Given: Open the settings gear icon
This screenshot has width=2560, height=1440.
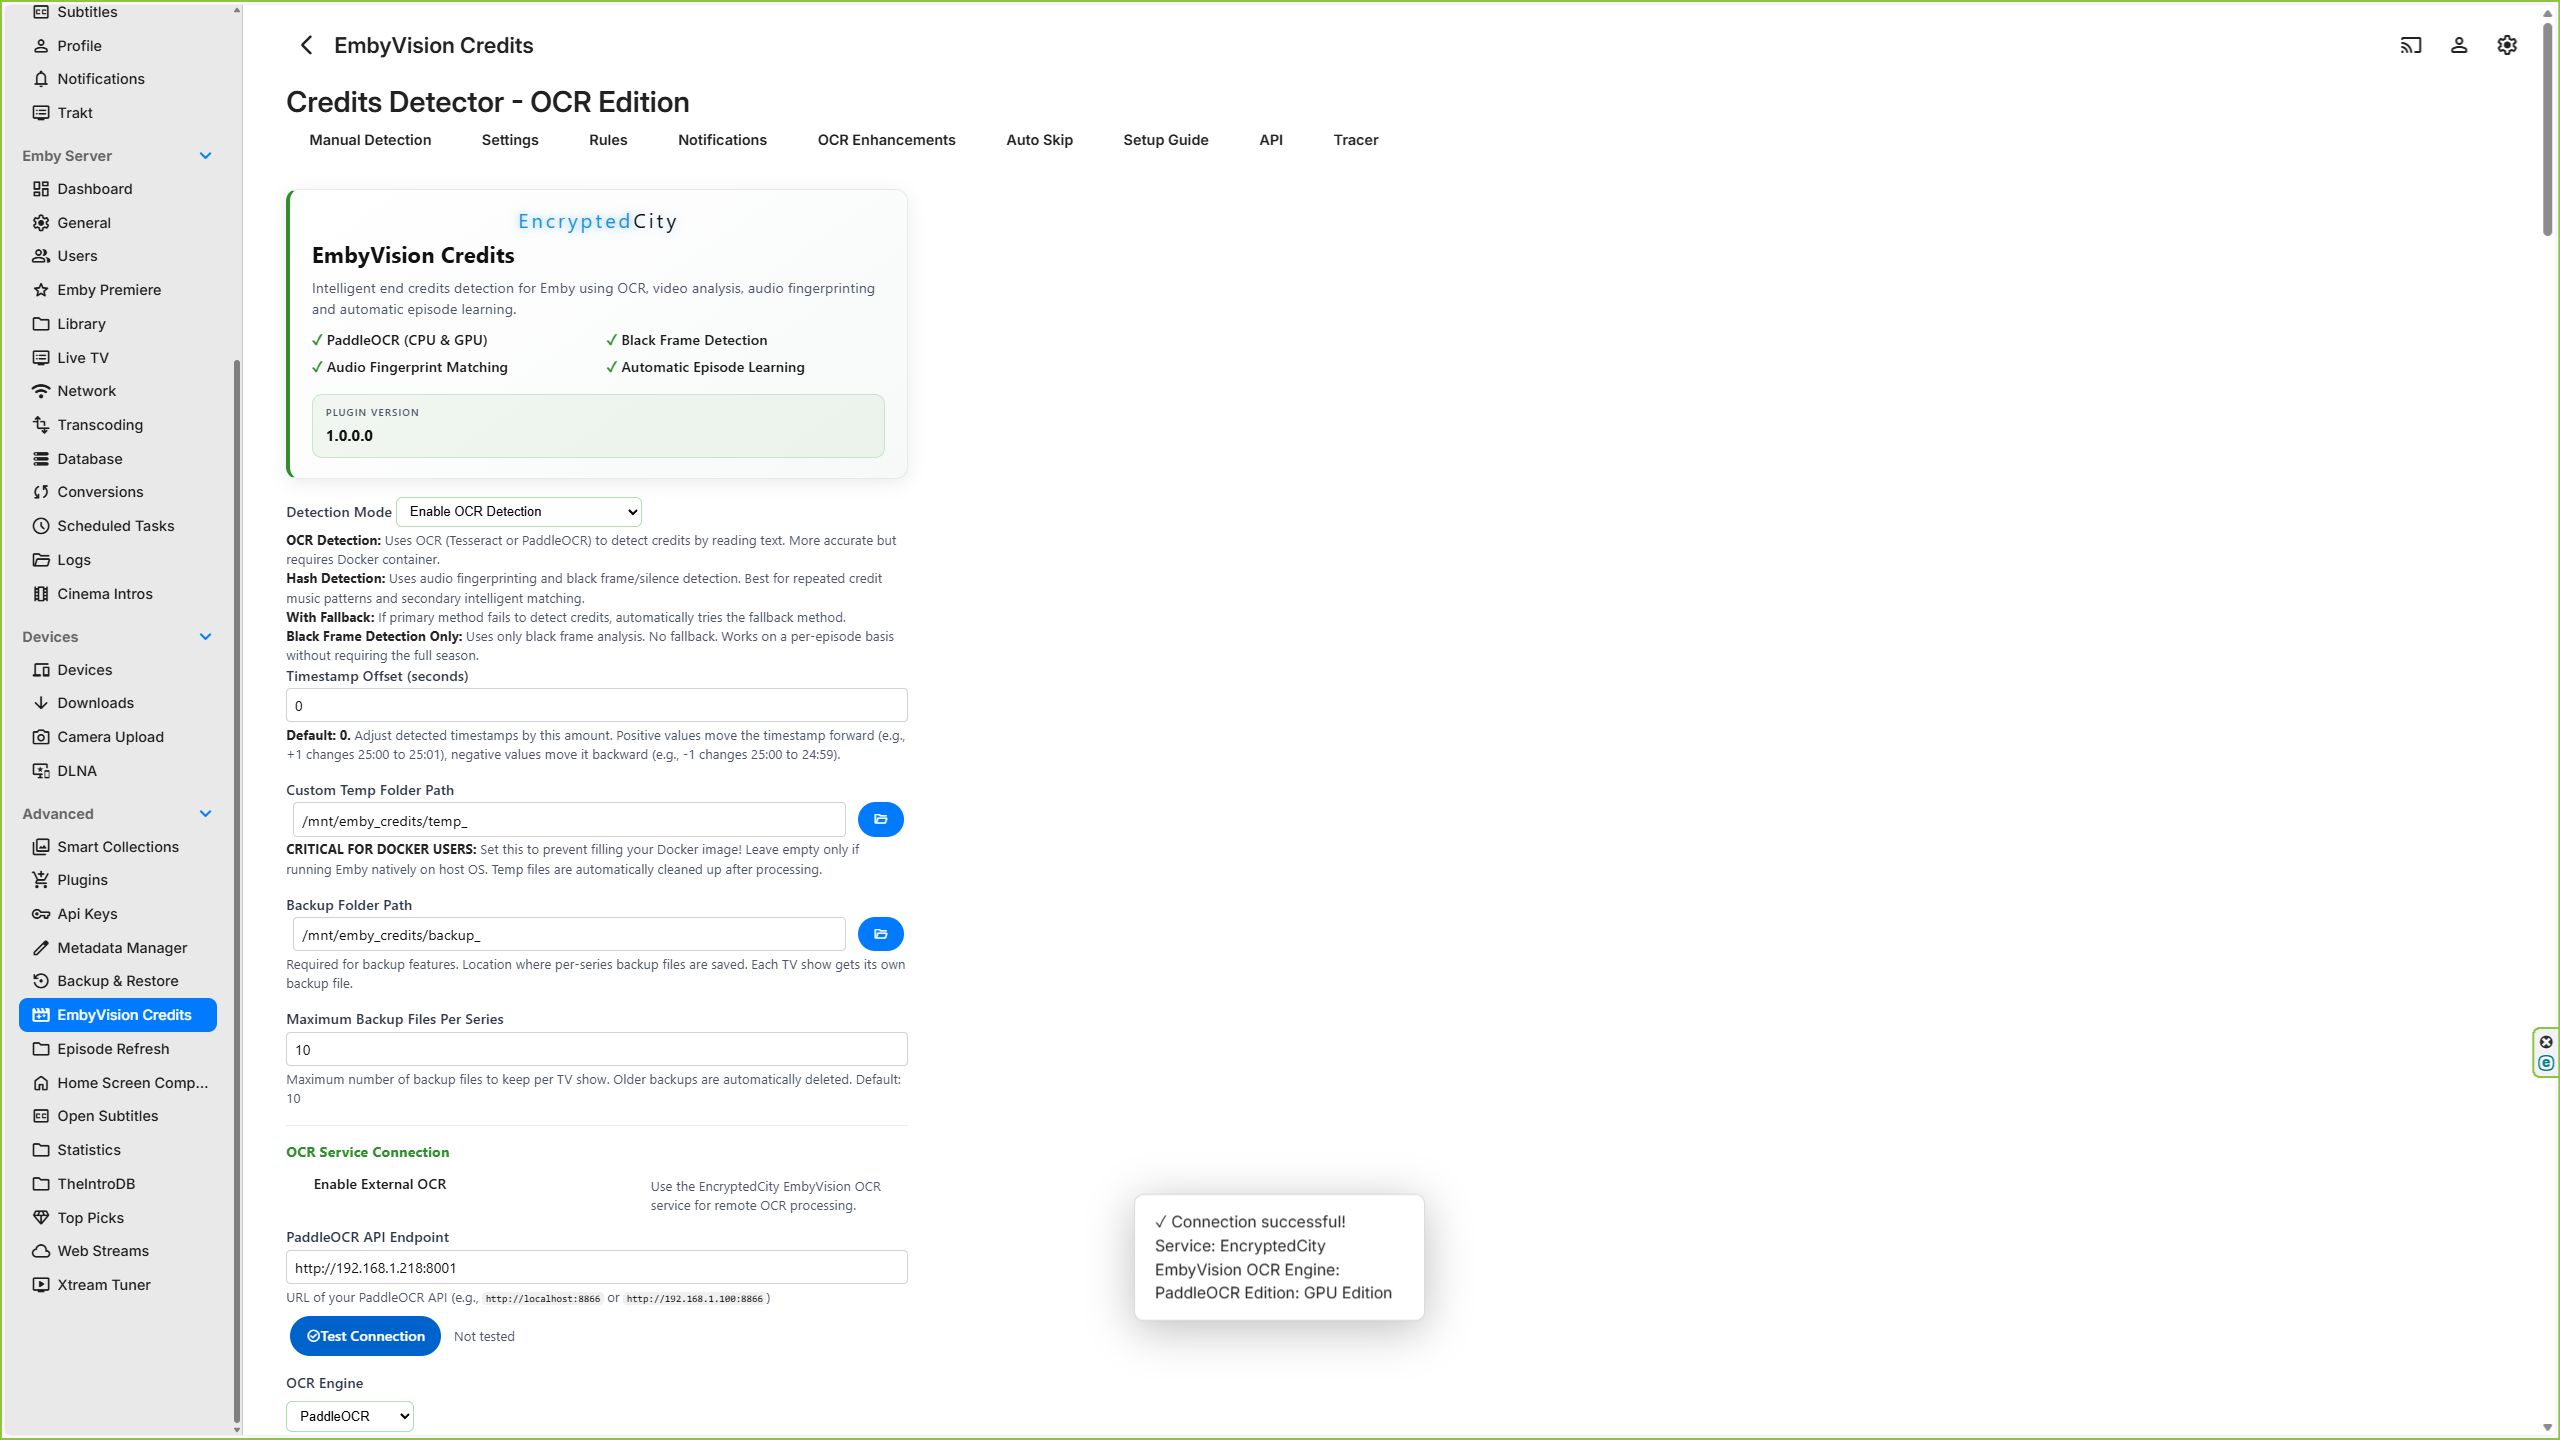Looking at the screenshot, I should pos(2507,45).
